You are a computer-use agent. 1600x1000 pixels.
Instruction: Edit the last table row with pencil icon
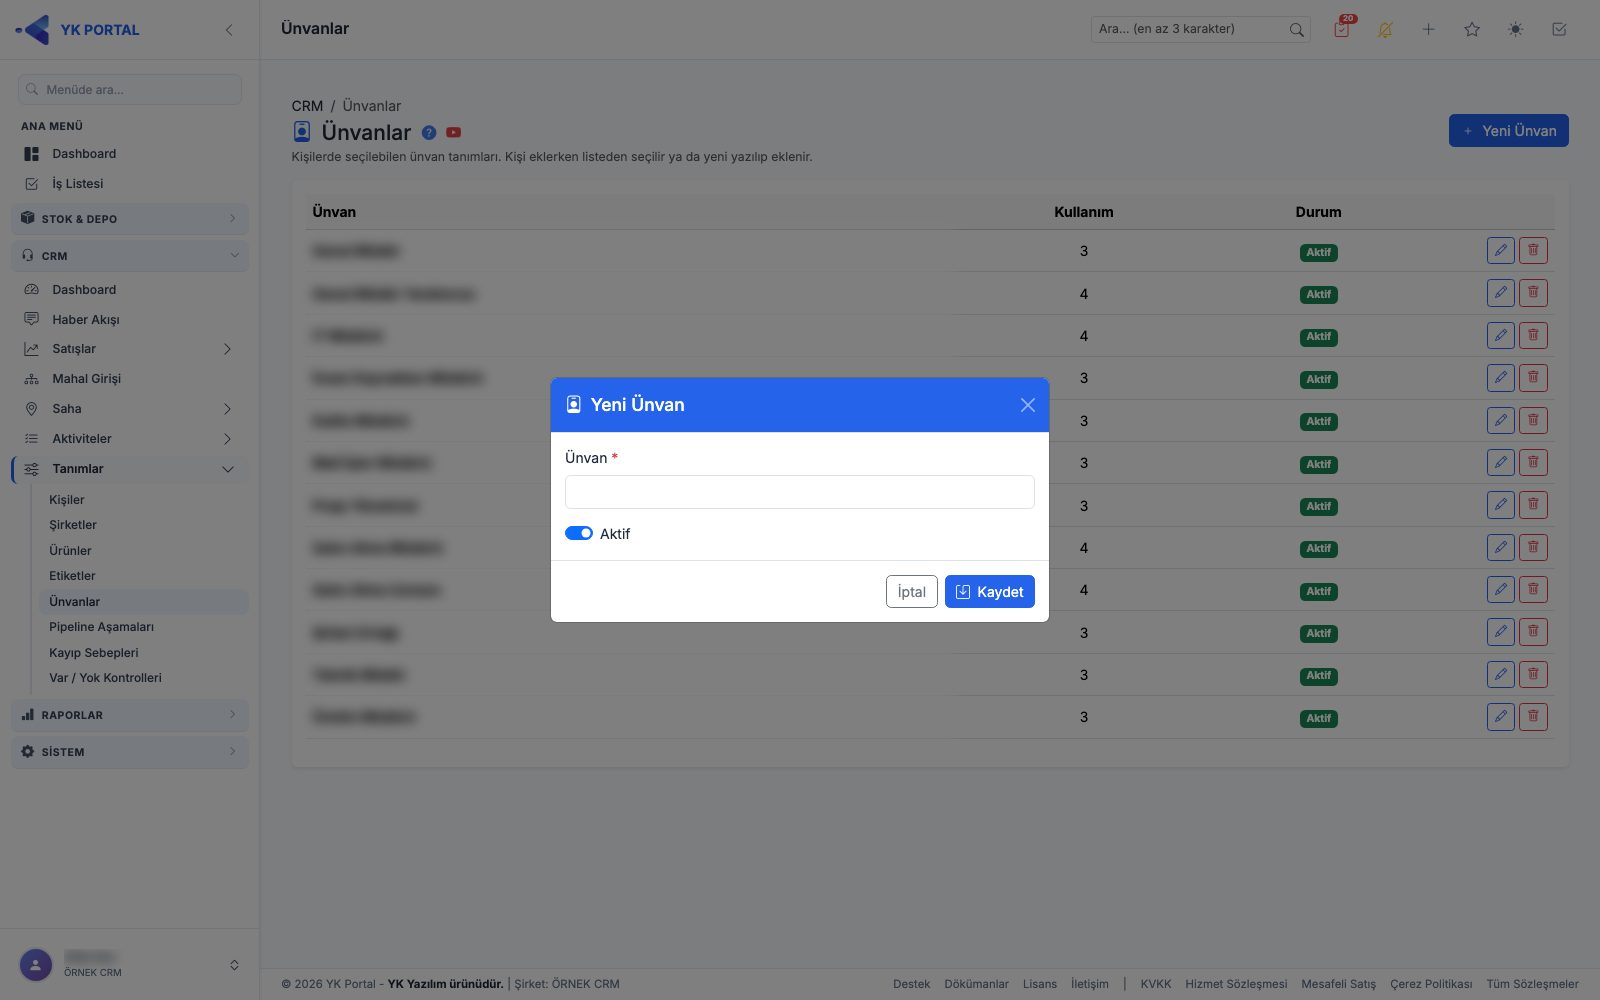click(1500, 717)
